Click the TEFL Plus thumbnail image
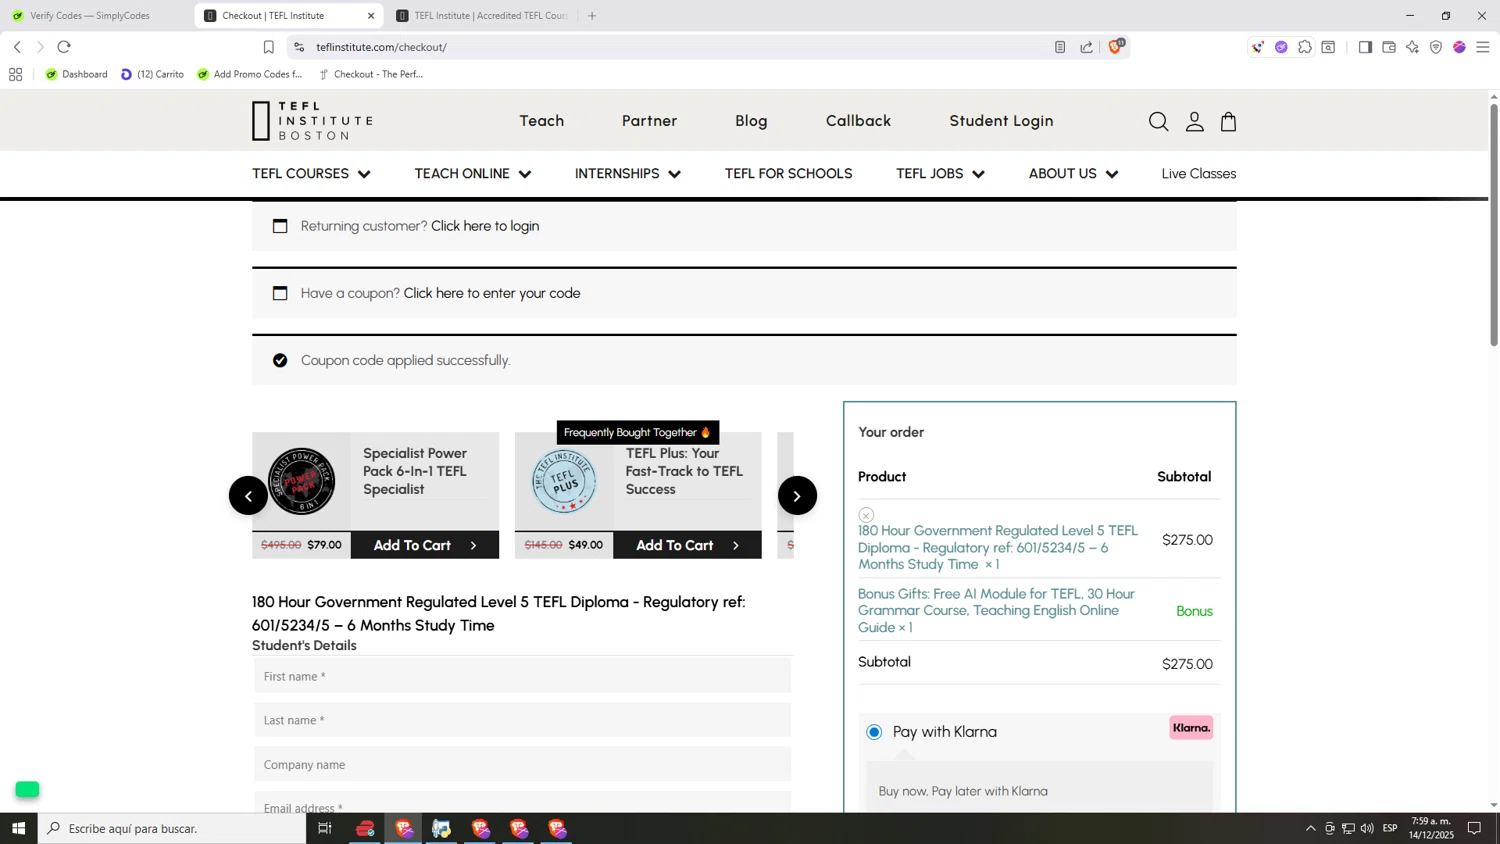1500x844 pixels. [564, 481]
